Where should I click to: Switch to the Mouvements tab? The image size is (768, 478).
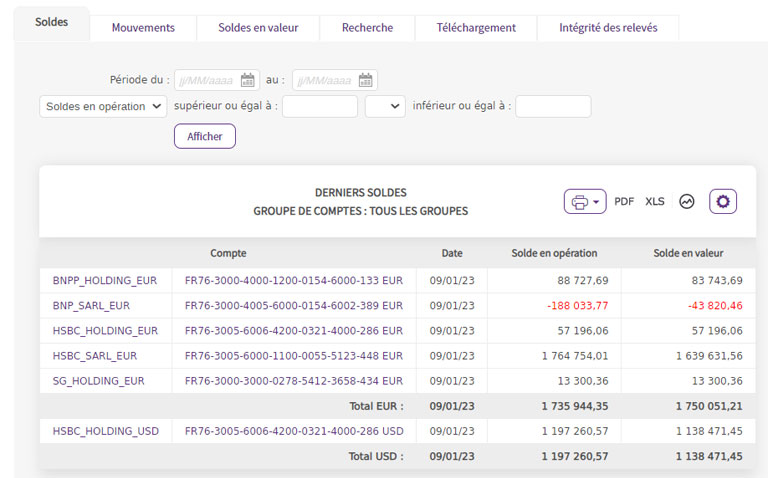[x=143, y=28]
